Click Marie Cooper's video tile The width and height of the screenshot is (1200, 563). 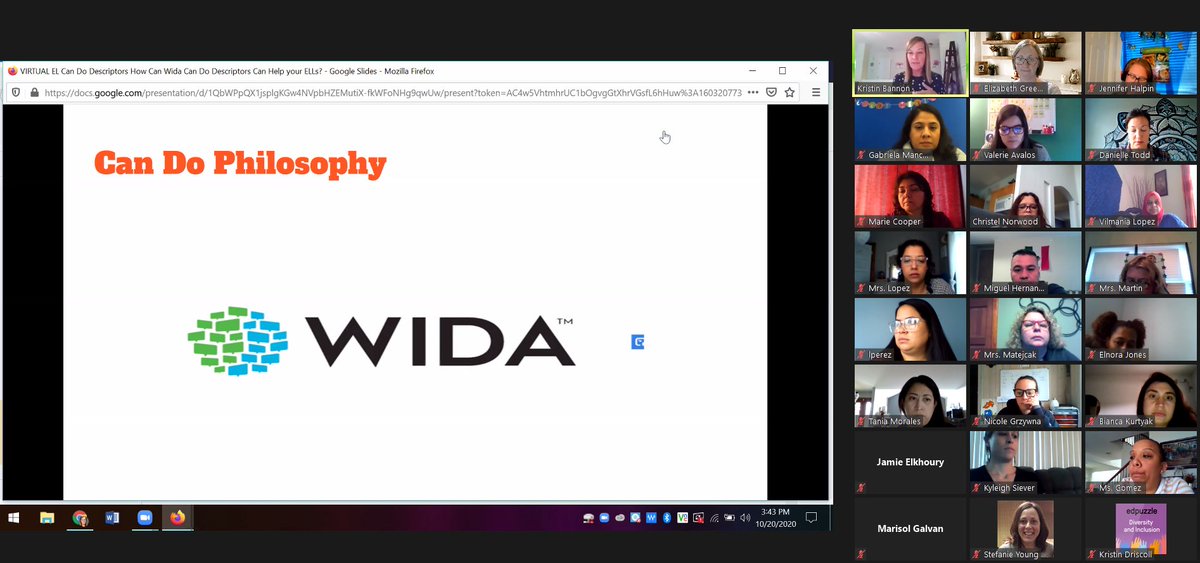[x=910, y=196]
